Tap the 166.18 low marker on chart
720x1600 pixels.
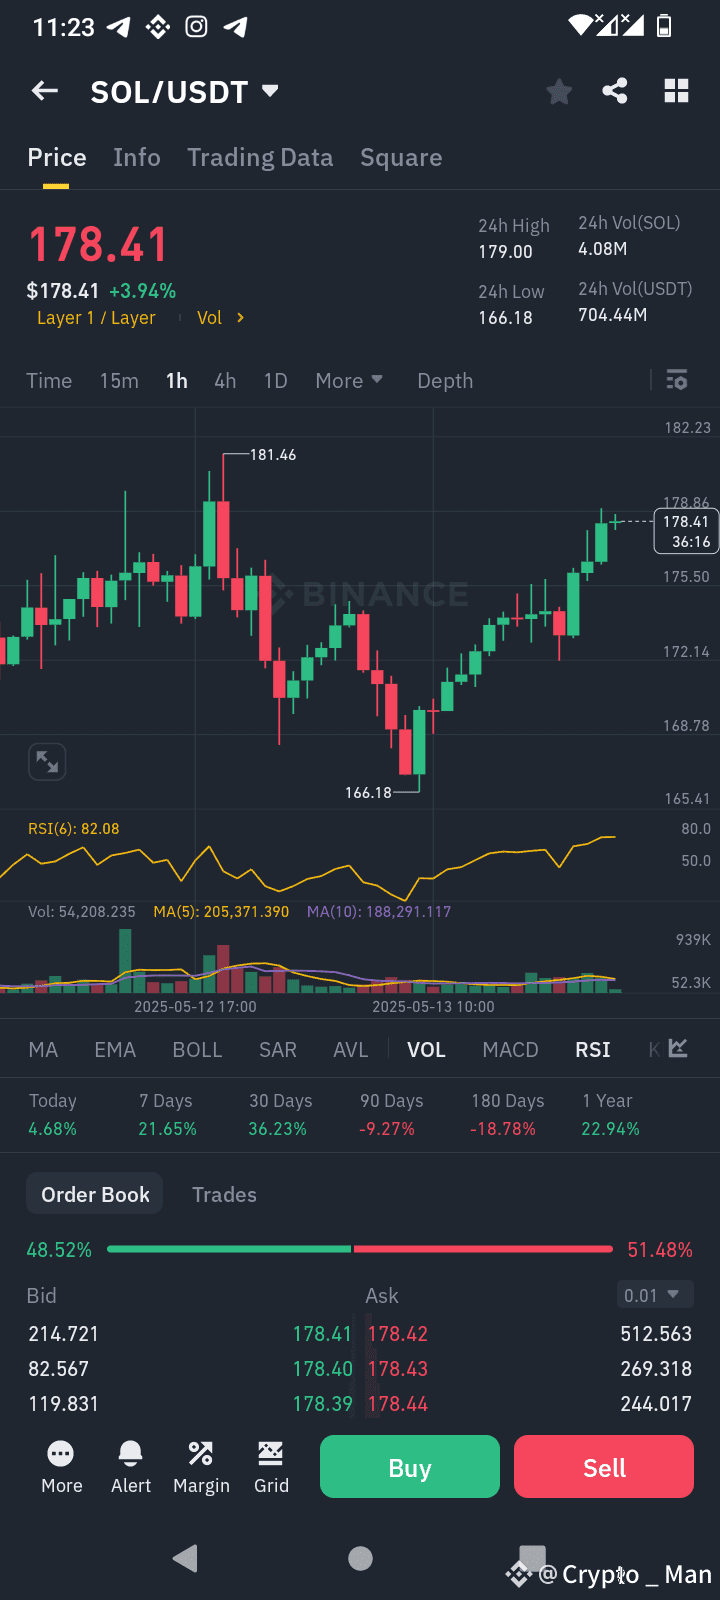point(368,793)
